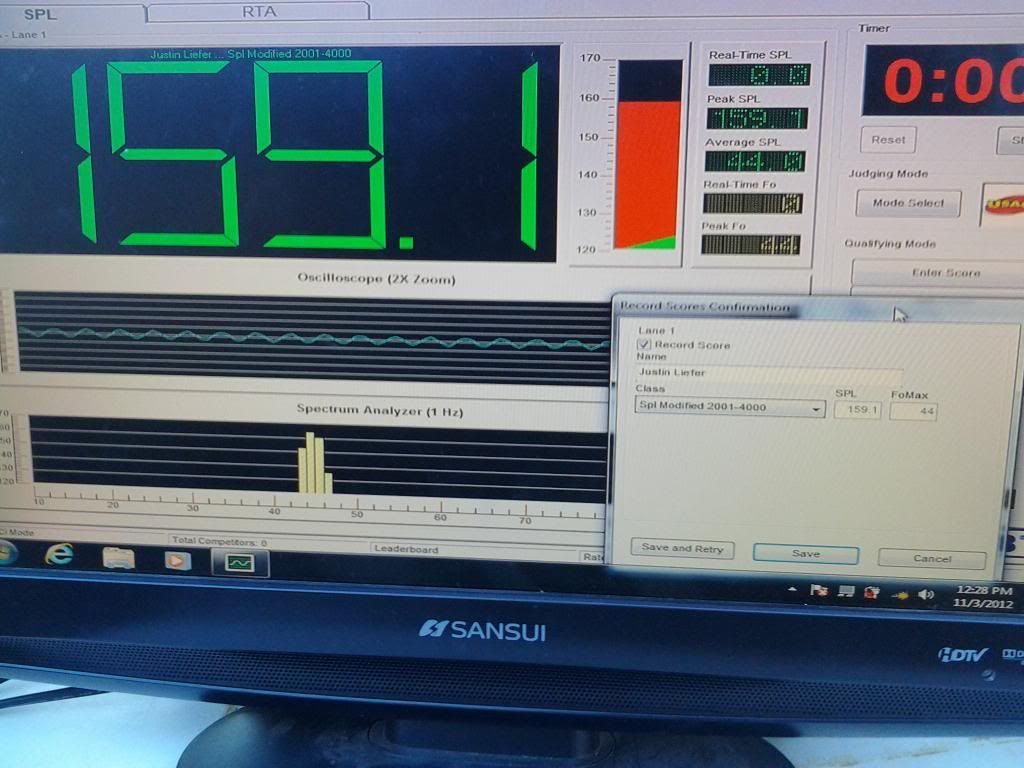Reset the timer

click(887, 140)
